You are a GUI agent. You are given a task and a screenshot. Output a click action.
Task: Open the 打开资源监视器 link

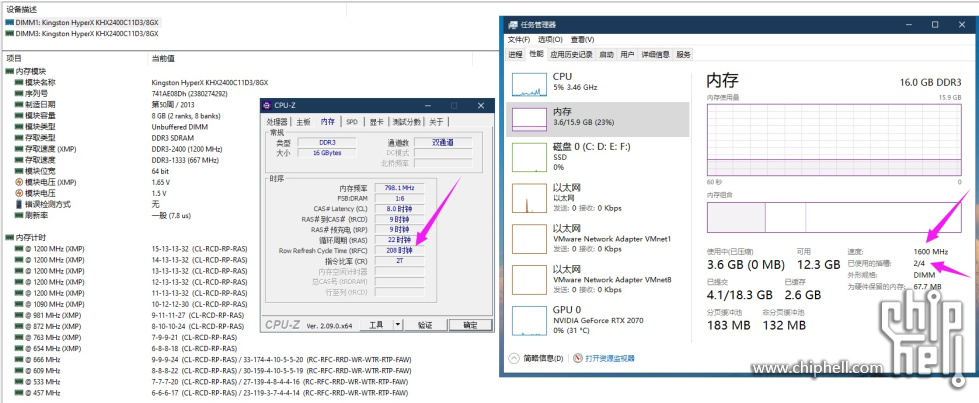point(609,359)
